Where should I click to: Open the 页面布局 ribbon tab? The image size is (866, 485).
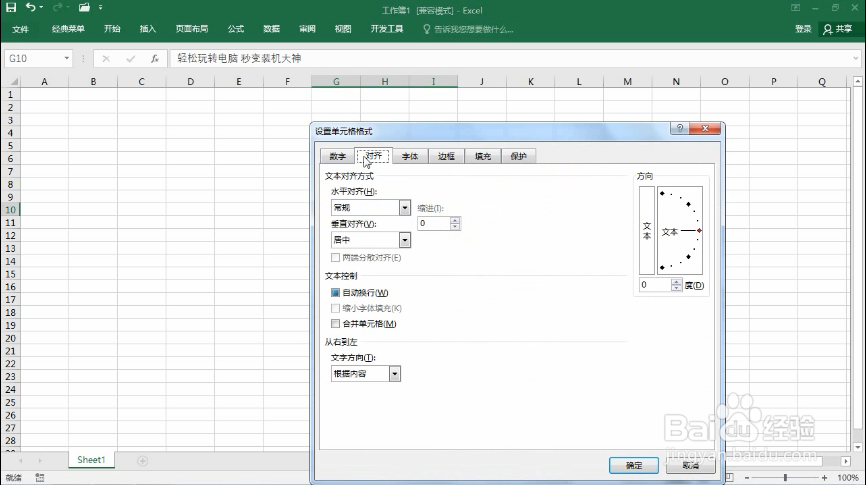pos(192,29)
